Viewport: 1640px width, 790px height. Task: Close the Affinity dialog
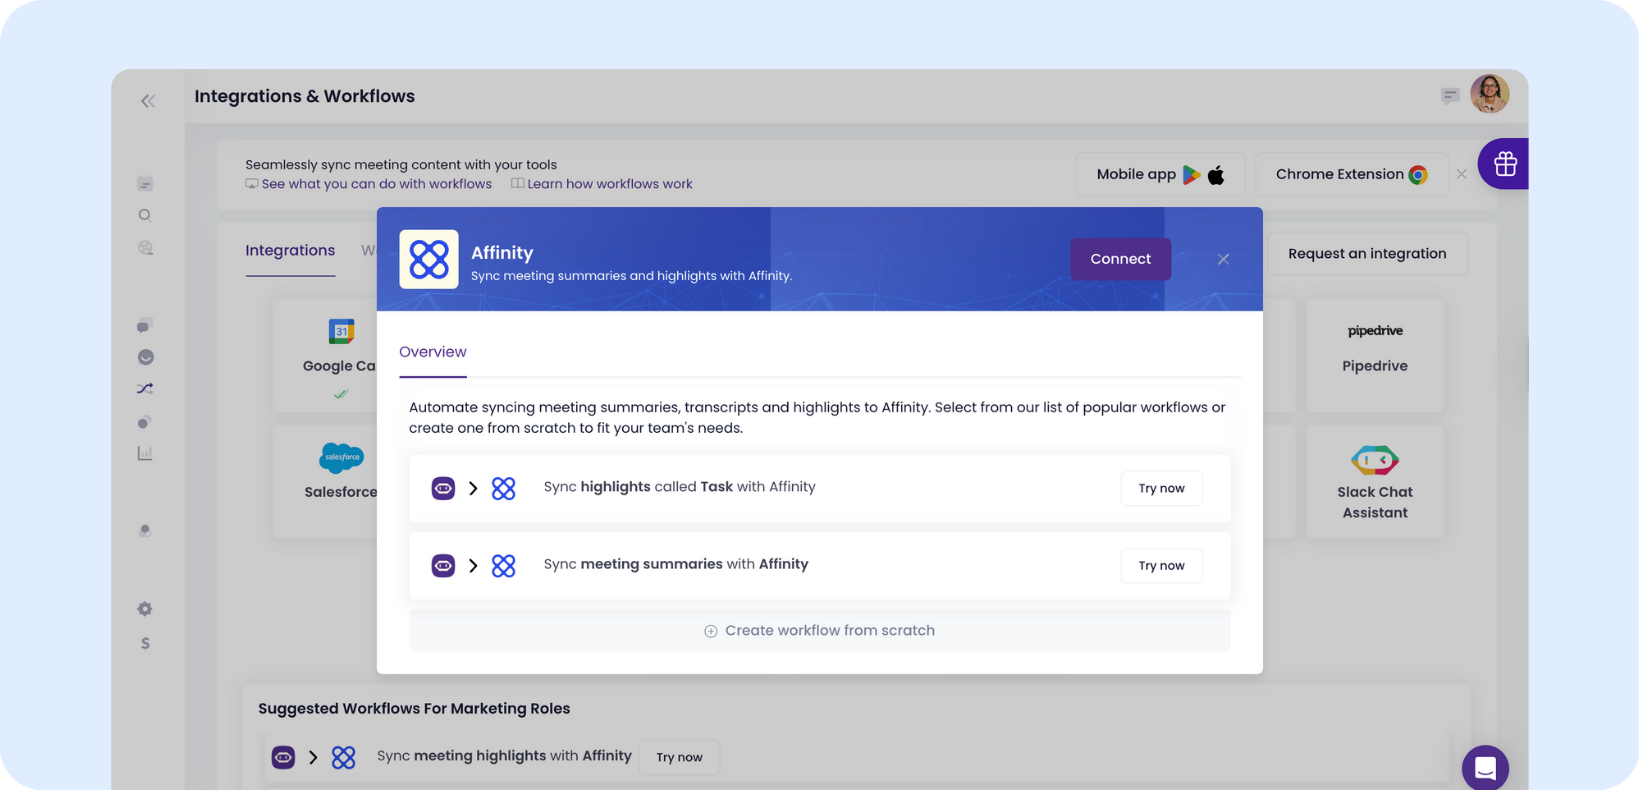(x=1223, y=259)
